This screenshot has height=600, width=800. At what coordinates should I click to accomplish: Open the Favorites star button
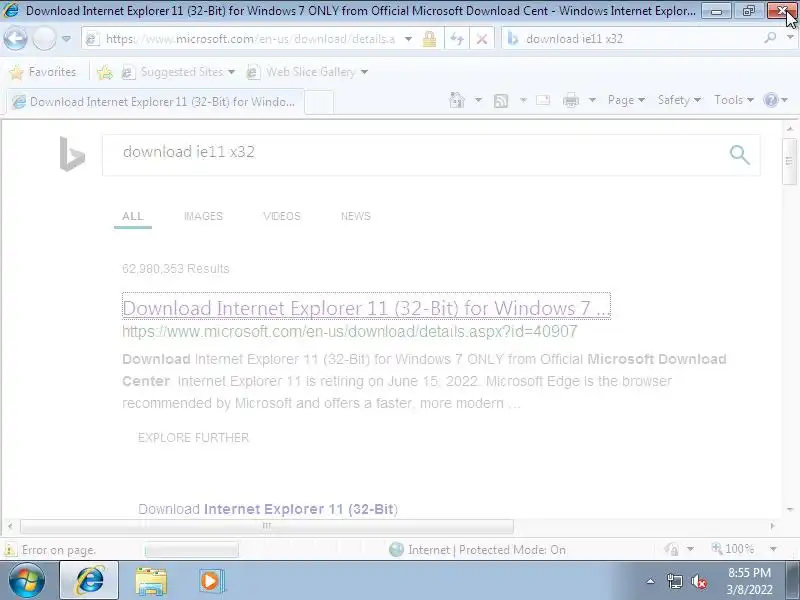(x=43, y=72)
